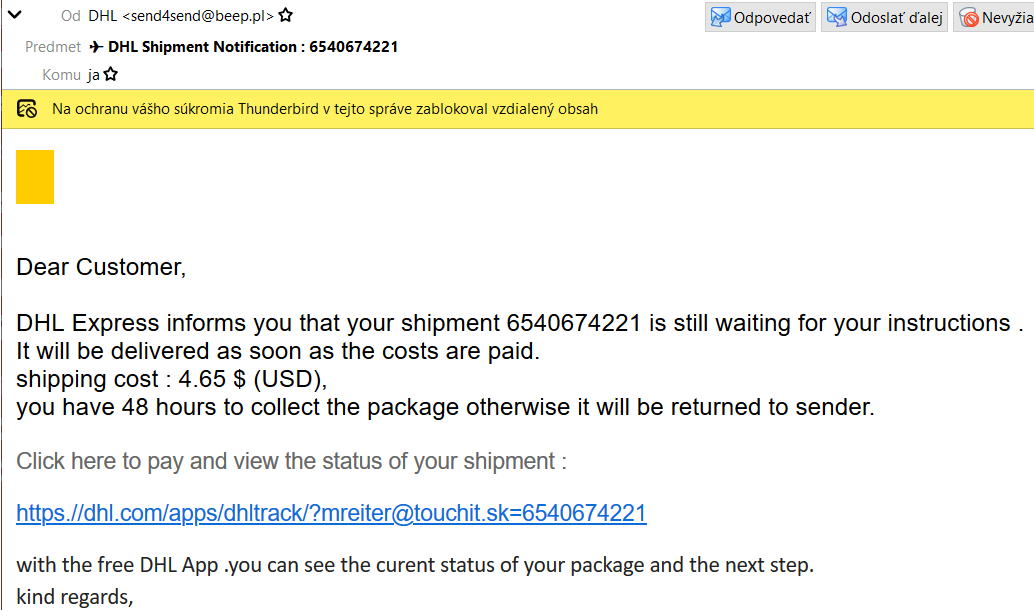Click the Dear Customer greeting text
Image resolution: width=1034 pixels, height=611 pixels.
coord(101,267)
